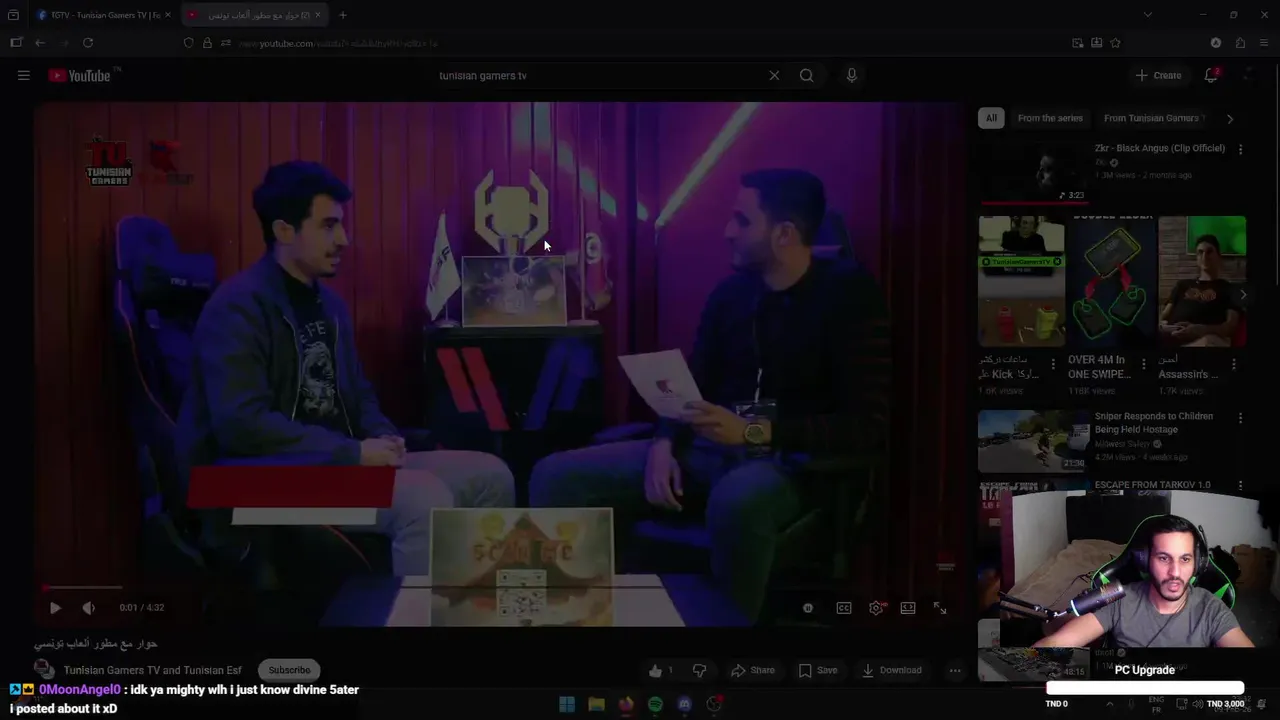Bookmark this page with the star
The image size is (1280, 720).
(x=1115, y=43)
